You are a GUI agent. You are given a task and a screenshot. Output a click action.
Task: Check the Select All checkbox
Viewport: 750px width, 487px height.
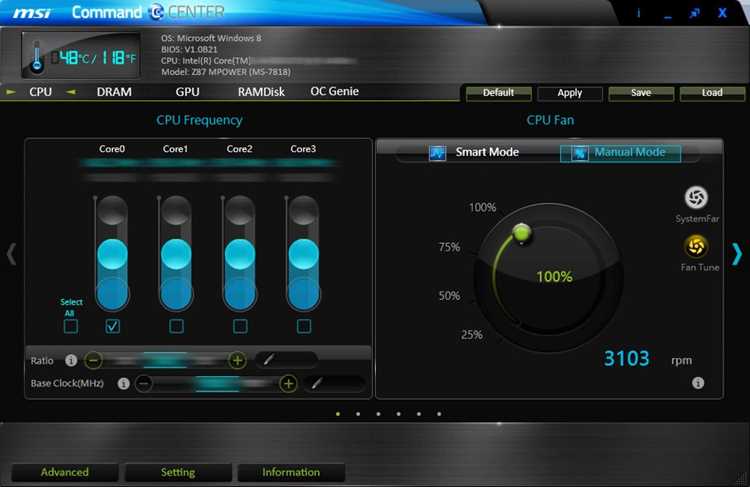(71, 326)
